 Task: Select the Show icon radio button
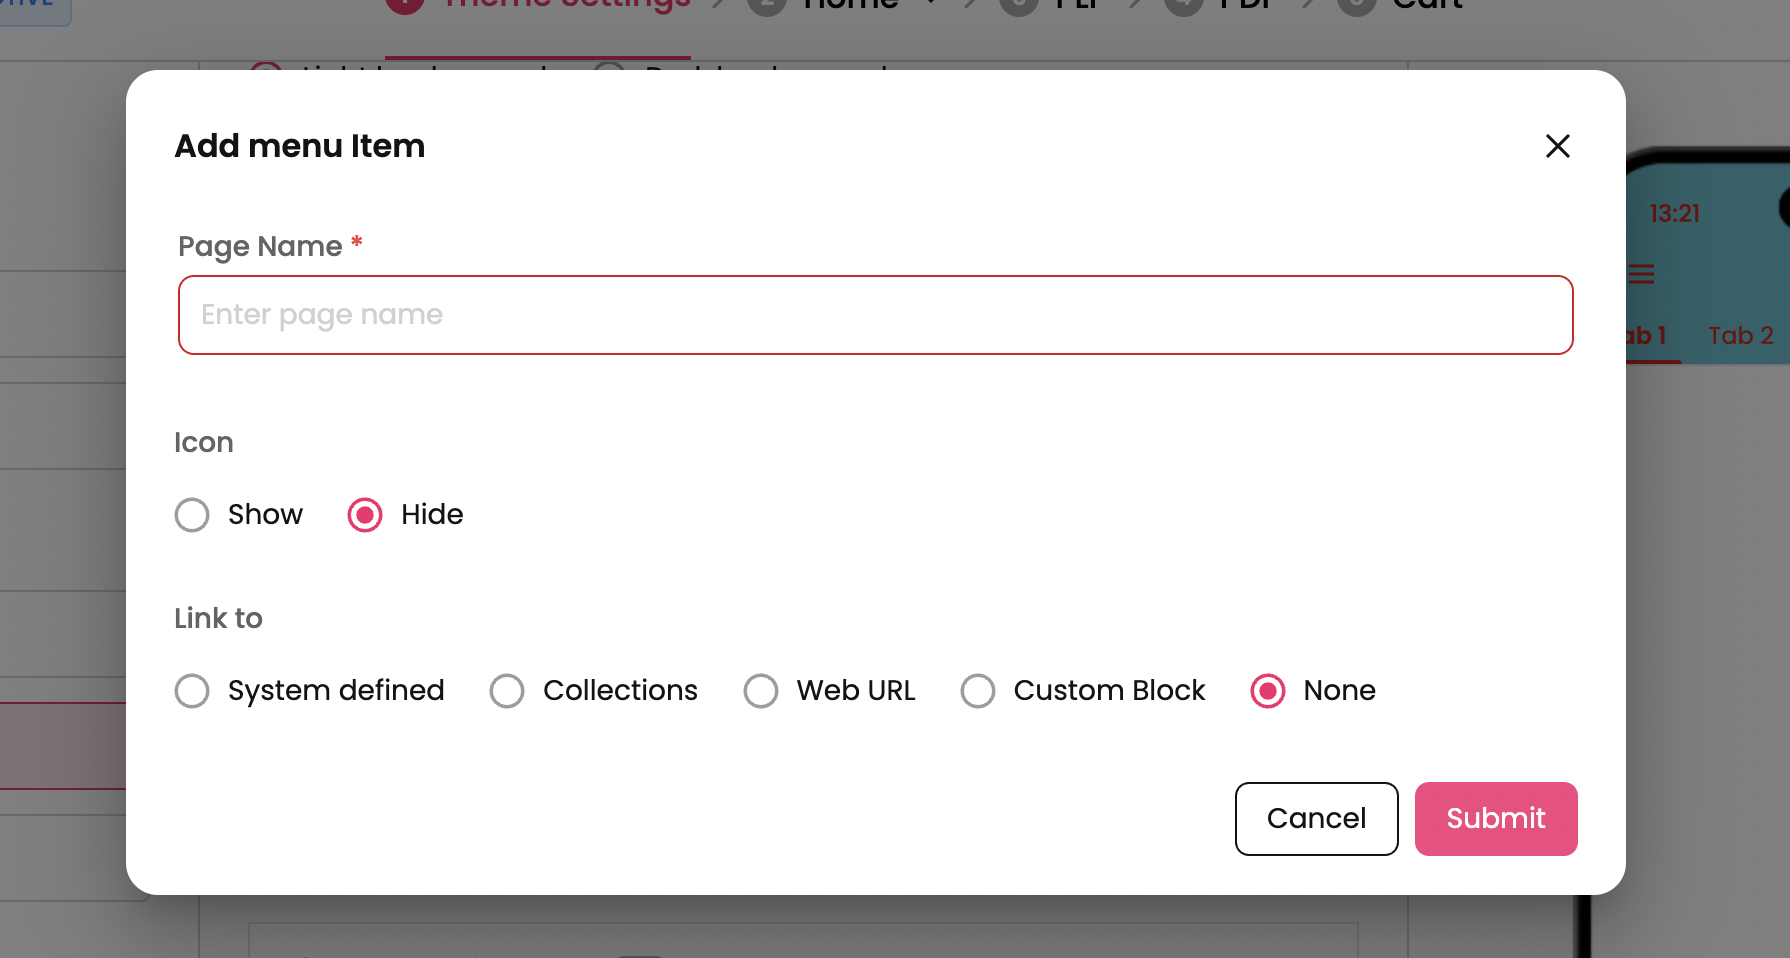(192, 515)
